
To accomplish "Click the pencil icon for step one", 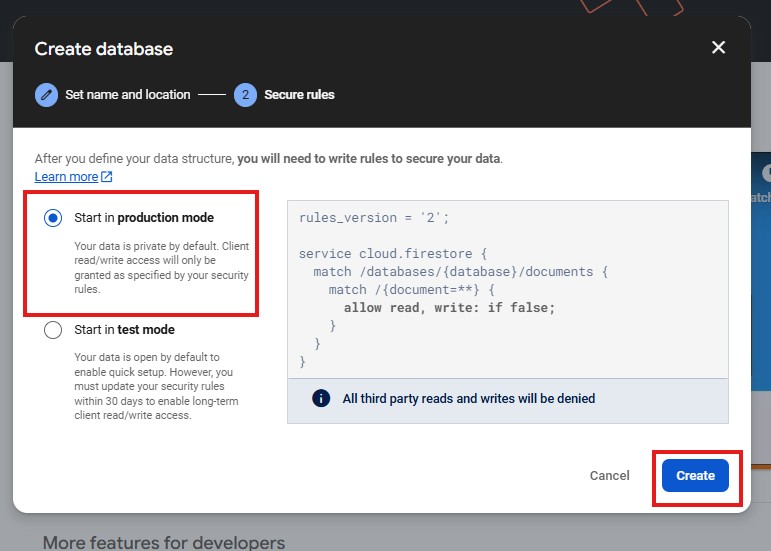I will click(46, 95).
